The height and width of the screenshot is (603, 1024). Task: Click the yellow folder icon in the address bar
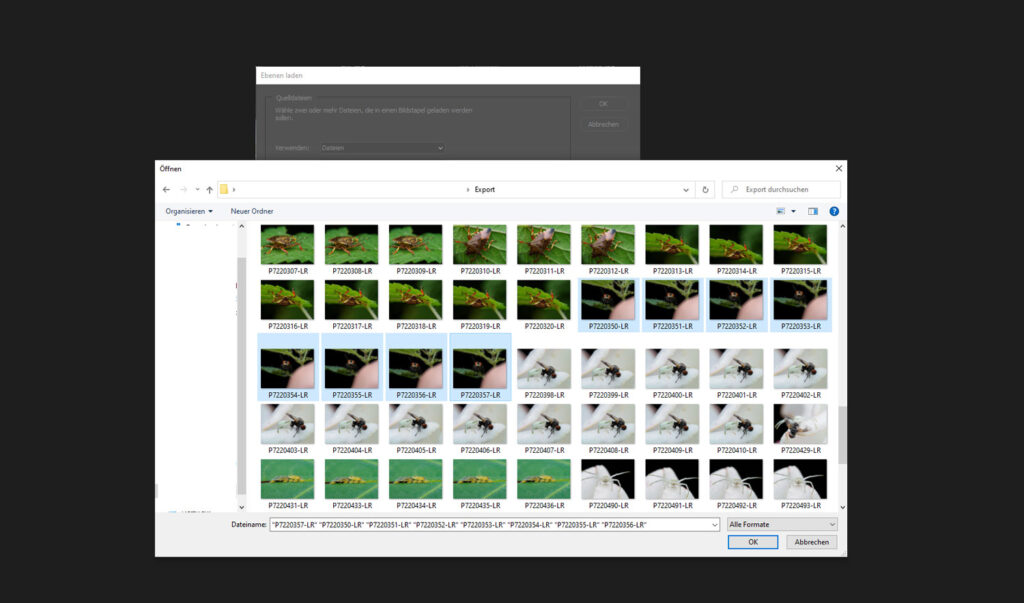click(225, 189)
